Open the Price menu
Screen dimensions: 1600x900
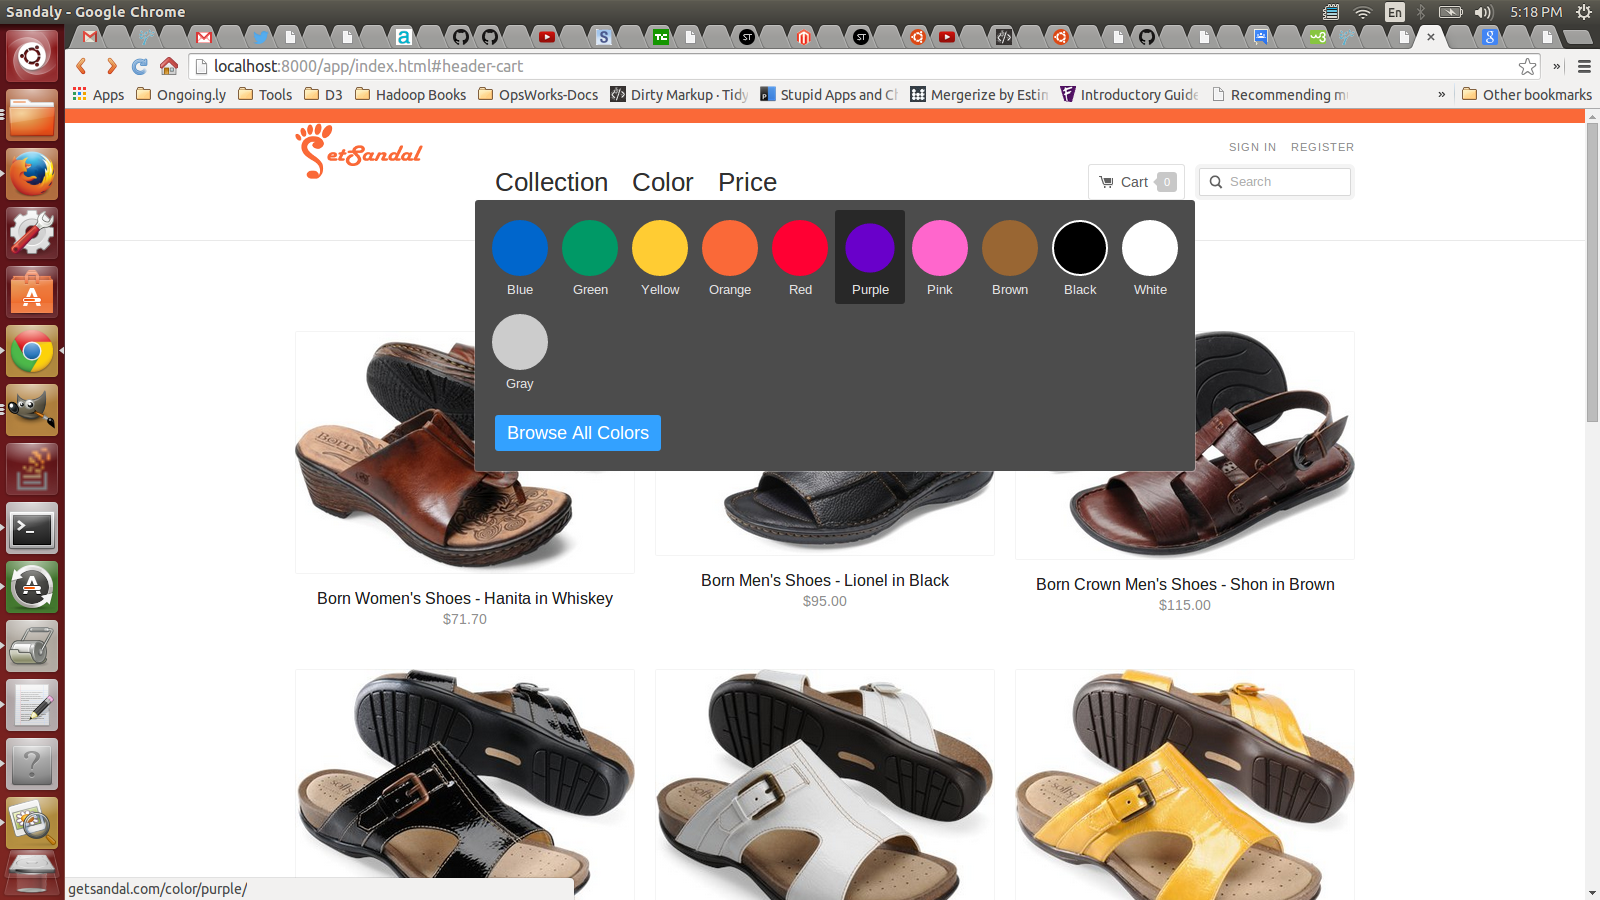747,182
